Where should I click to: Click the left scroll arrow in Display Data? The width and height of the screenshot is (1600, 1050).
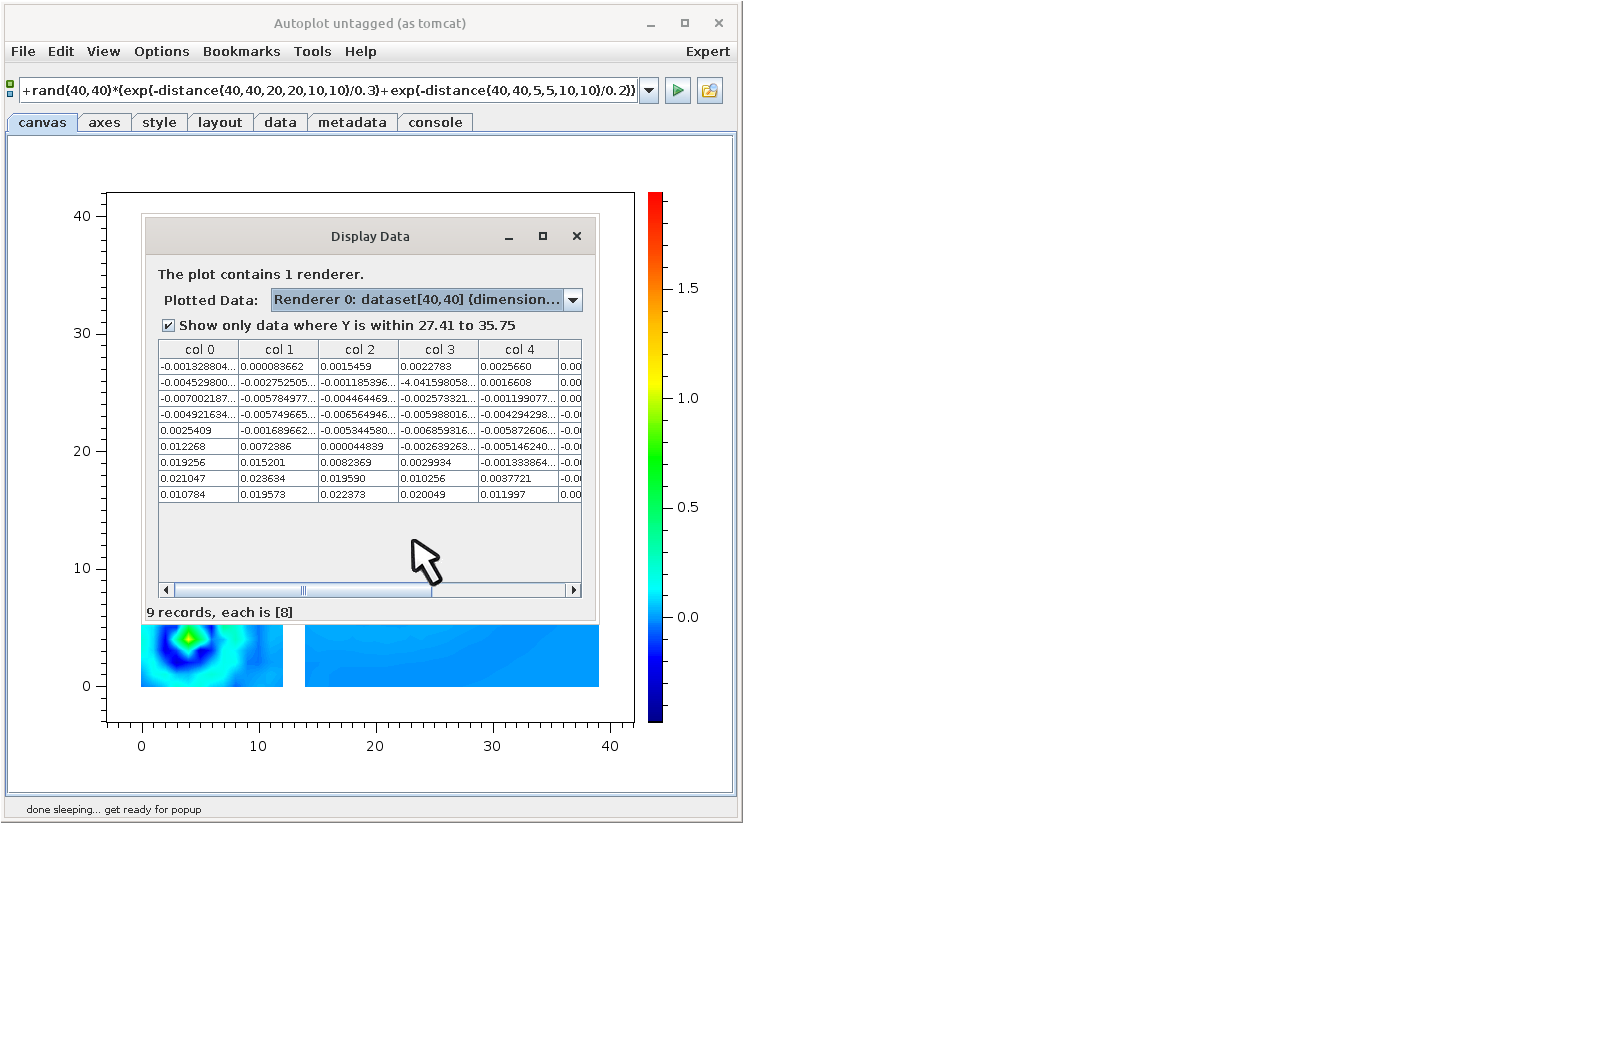(166, 590)
